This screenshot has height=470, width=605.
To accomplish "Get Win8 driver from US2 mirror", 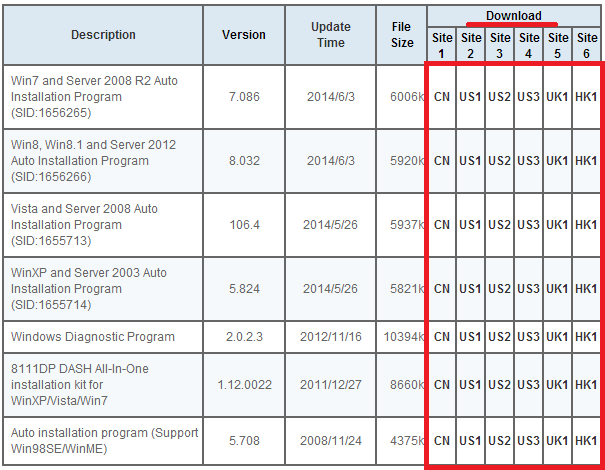I will pyautogui.click(x=499, y=161).
